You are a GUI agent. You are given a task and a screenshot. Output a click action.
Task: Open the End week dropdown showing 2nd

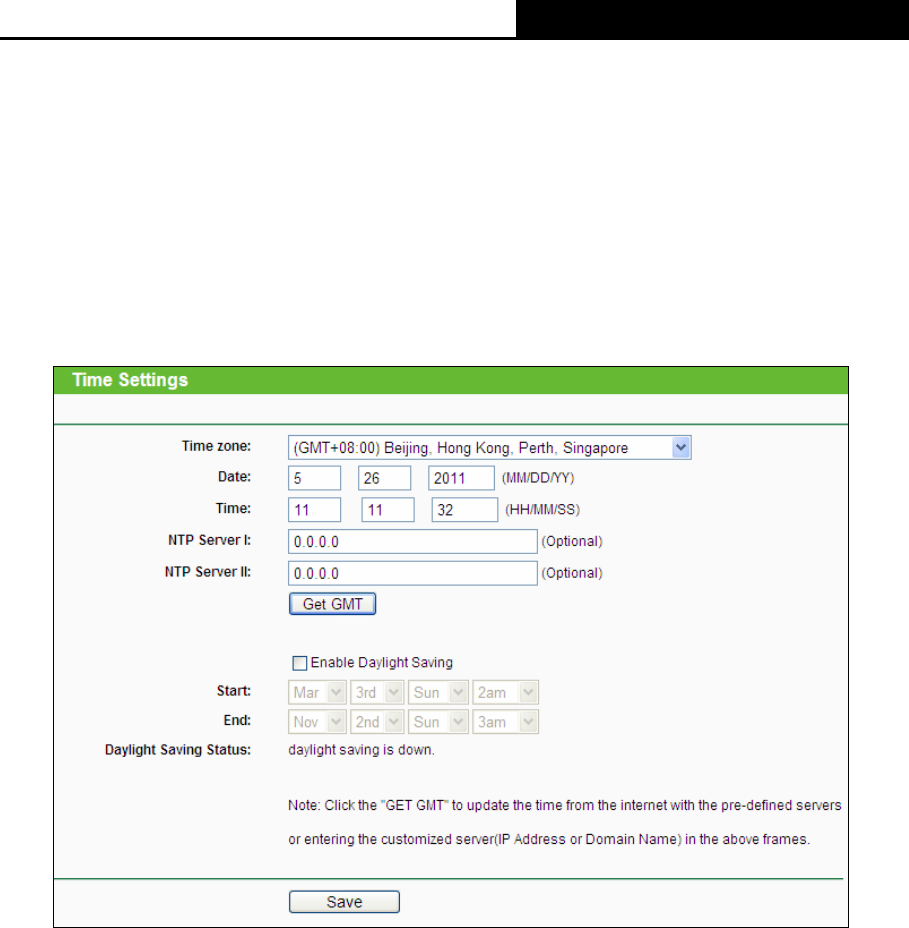[377, 722]
